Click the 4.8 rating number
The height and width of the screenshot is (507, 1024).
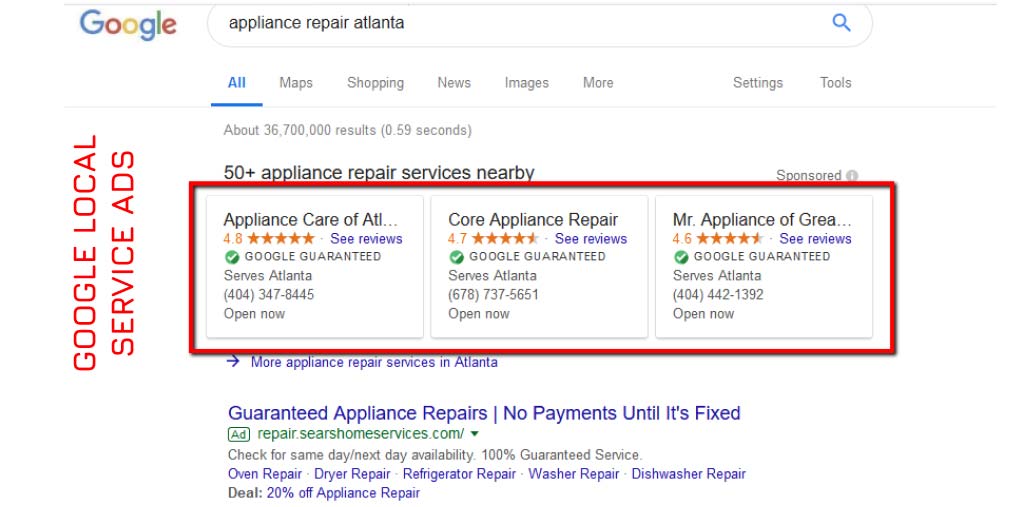coord(233,238)
